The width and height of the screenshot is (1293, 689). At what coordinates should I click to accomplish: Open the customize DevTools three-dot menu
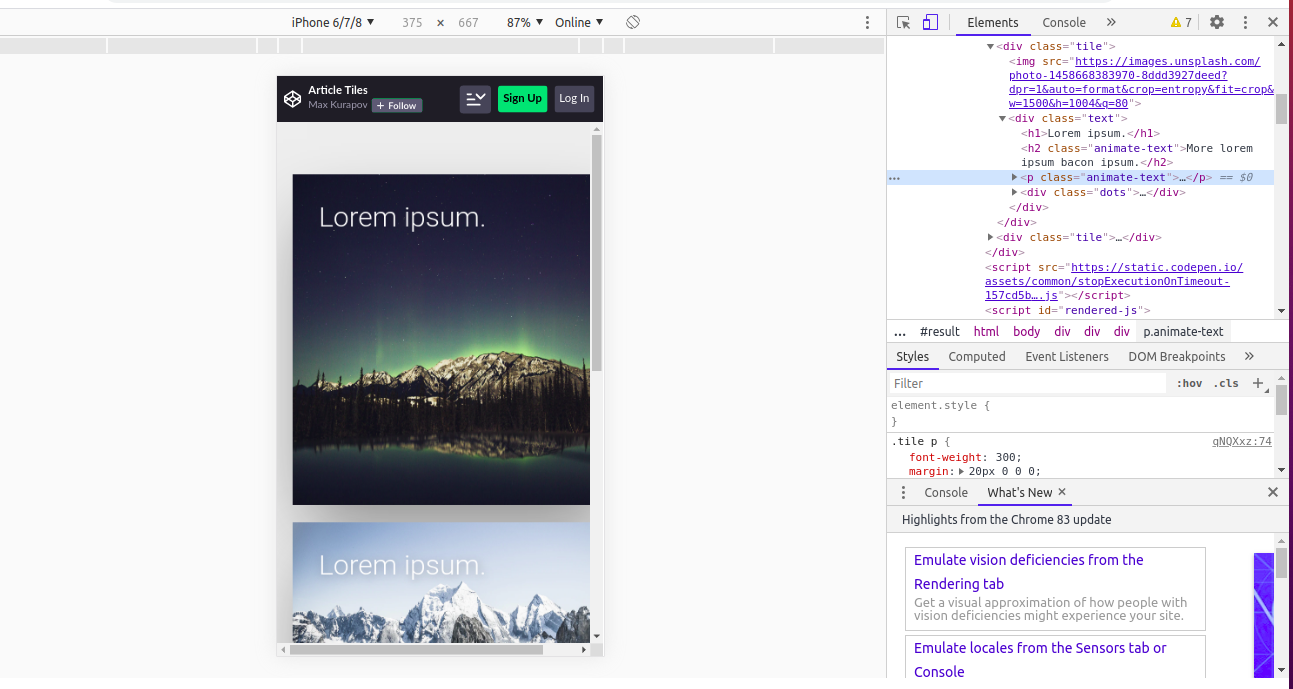1245,22
